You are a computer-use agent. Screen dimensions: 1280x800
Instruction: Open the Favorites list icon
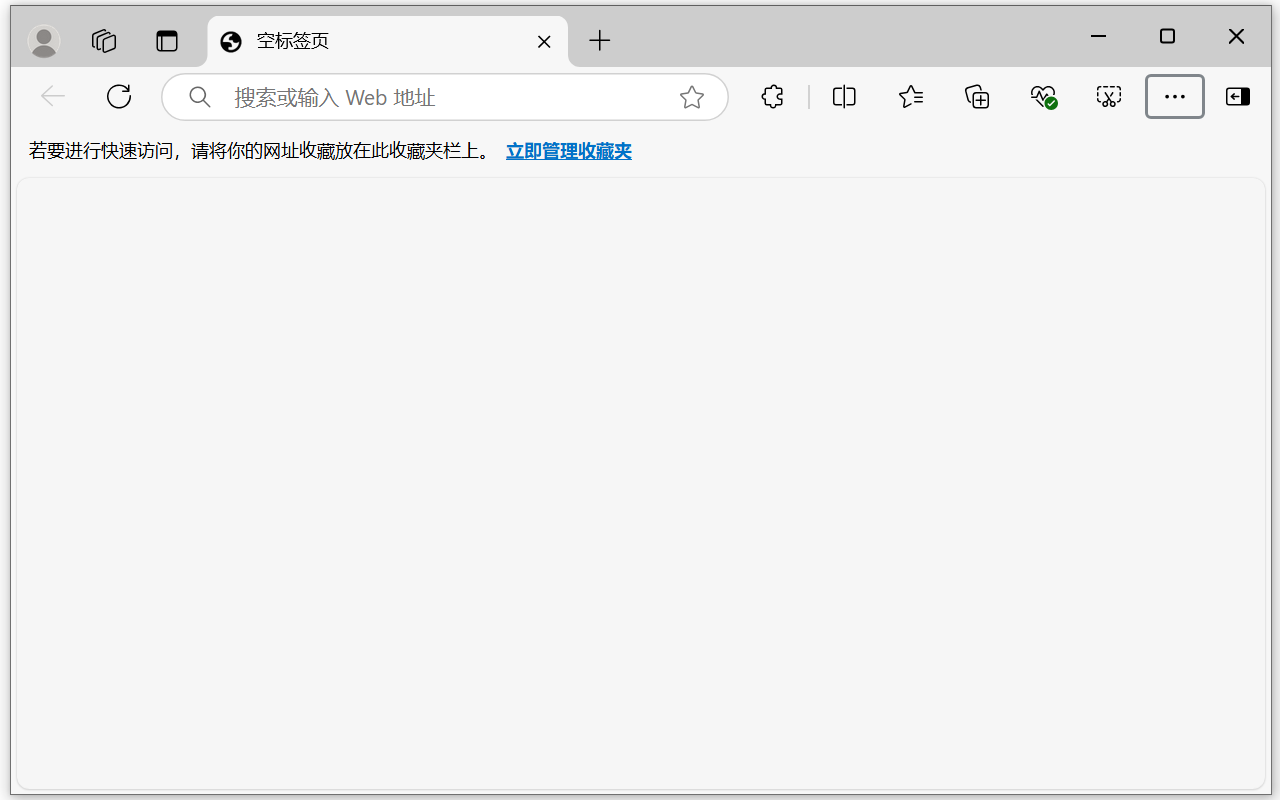pos(911,97)
